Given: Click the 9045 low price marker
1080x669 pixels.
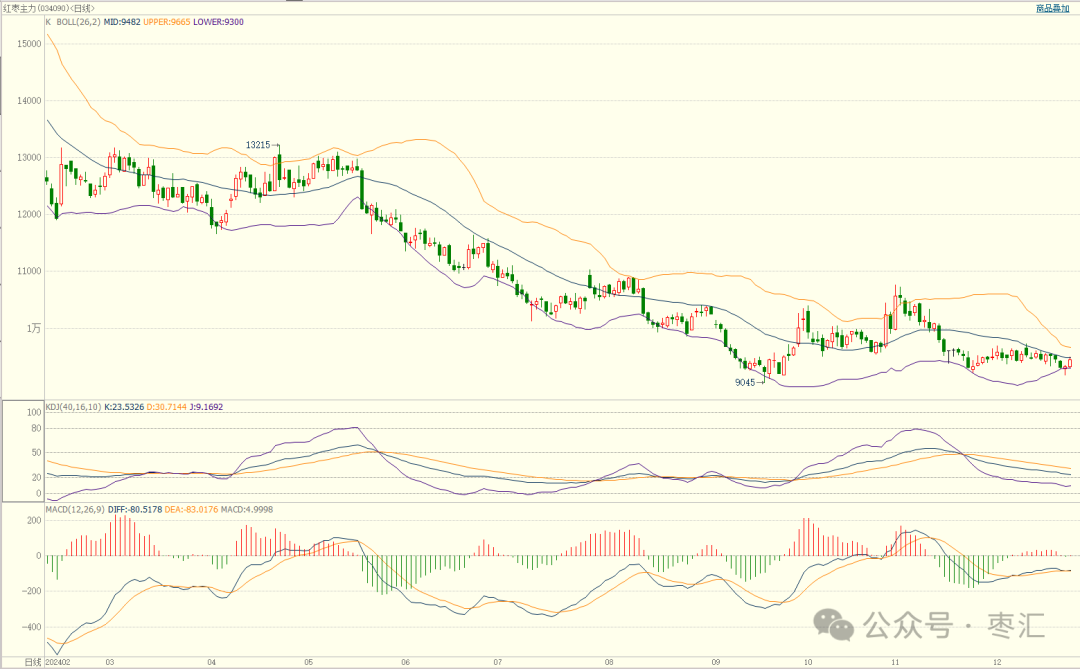Looking at the screenshot, I should coord(746,382).
